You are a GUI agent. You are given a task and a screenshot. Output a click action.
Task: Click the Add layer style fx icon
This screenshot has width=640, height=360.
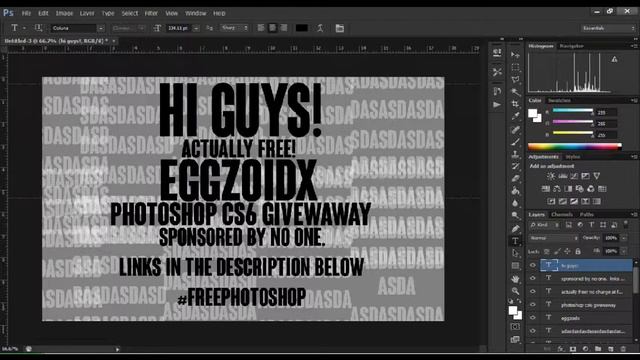(560, 349)
